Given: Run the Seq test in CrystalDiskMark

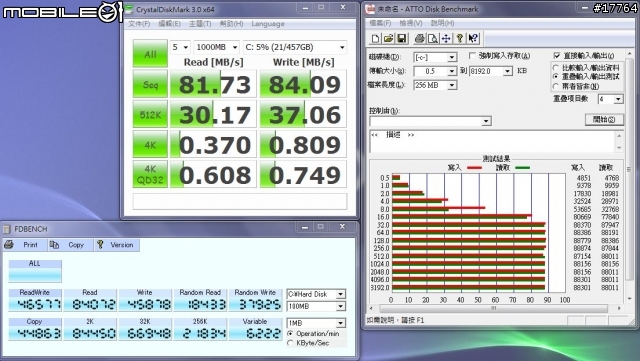Looking at the screenshot, I should point(150,84).
